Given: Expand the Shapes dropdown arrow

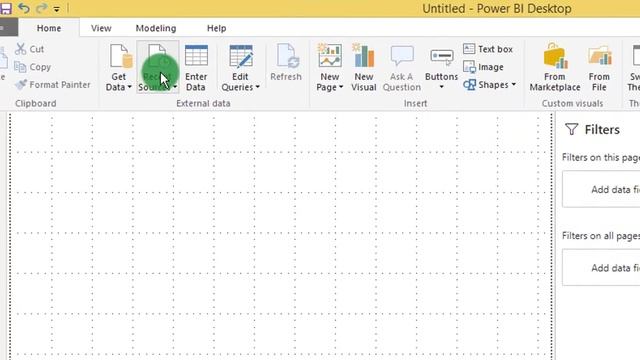Looking at the screenshot, I should (x=513, y=84).
